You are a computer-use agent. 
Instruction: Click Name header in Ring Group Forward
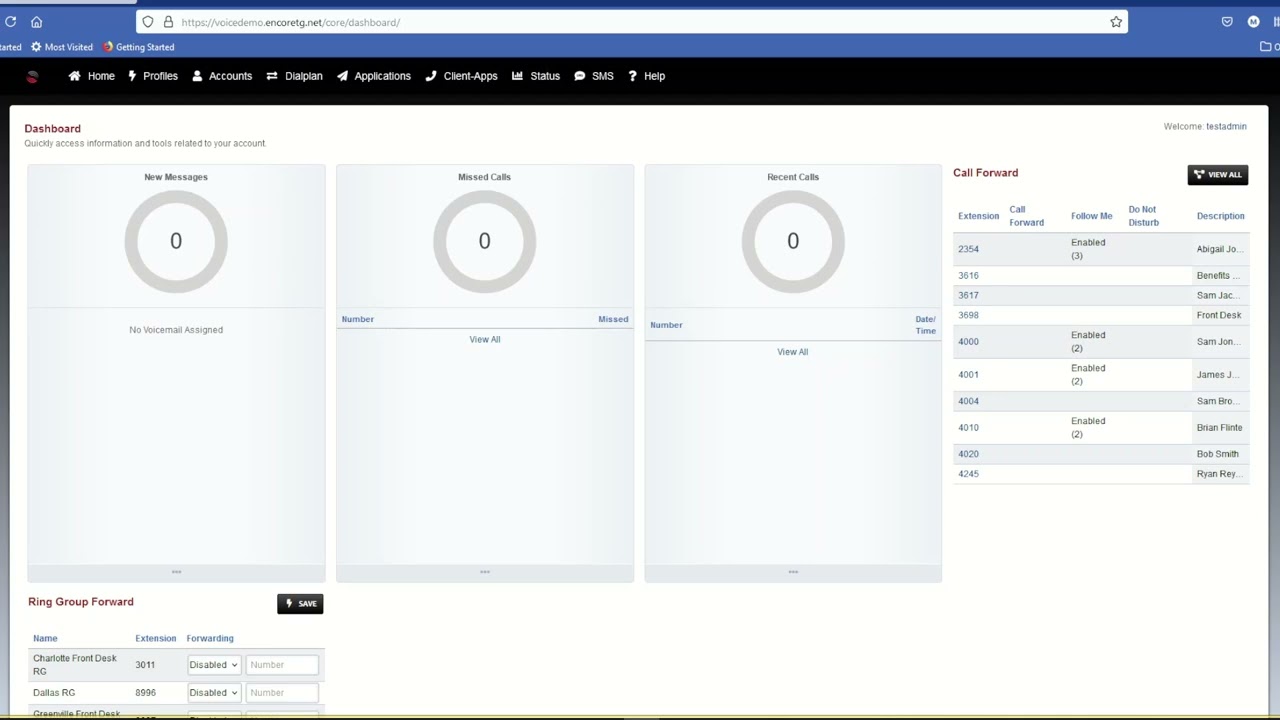(x=45, y=639)
